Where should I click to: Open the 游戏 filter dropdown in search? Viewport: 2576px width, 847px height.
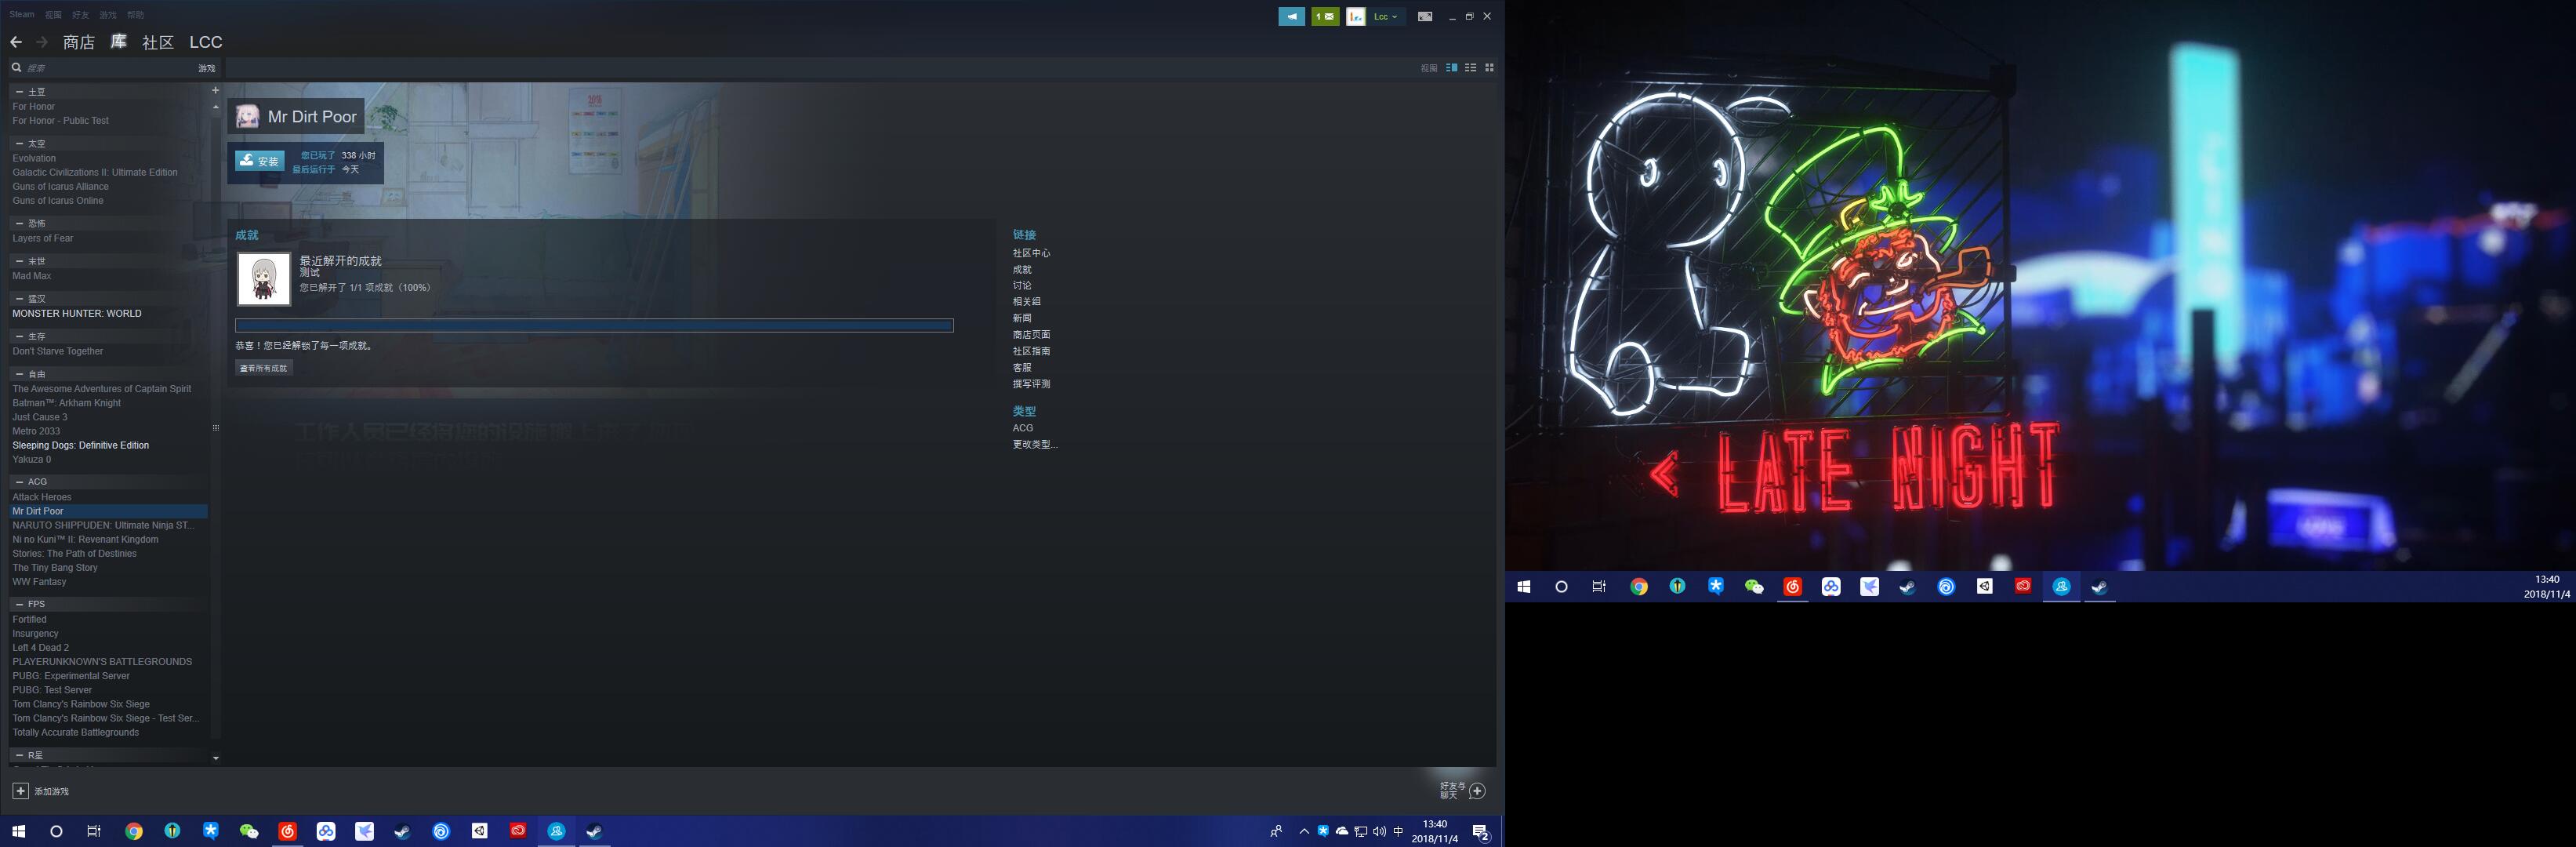[206, 68]
